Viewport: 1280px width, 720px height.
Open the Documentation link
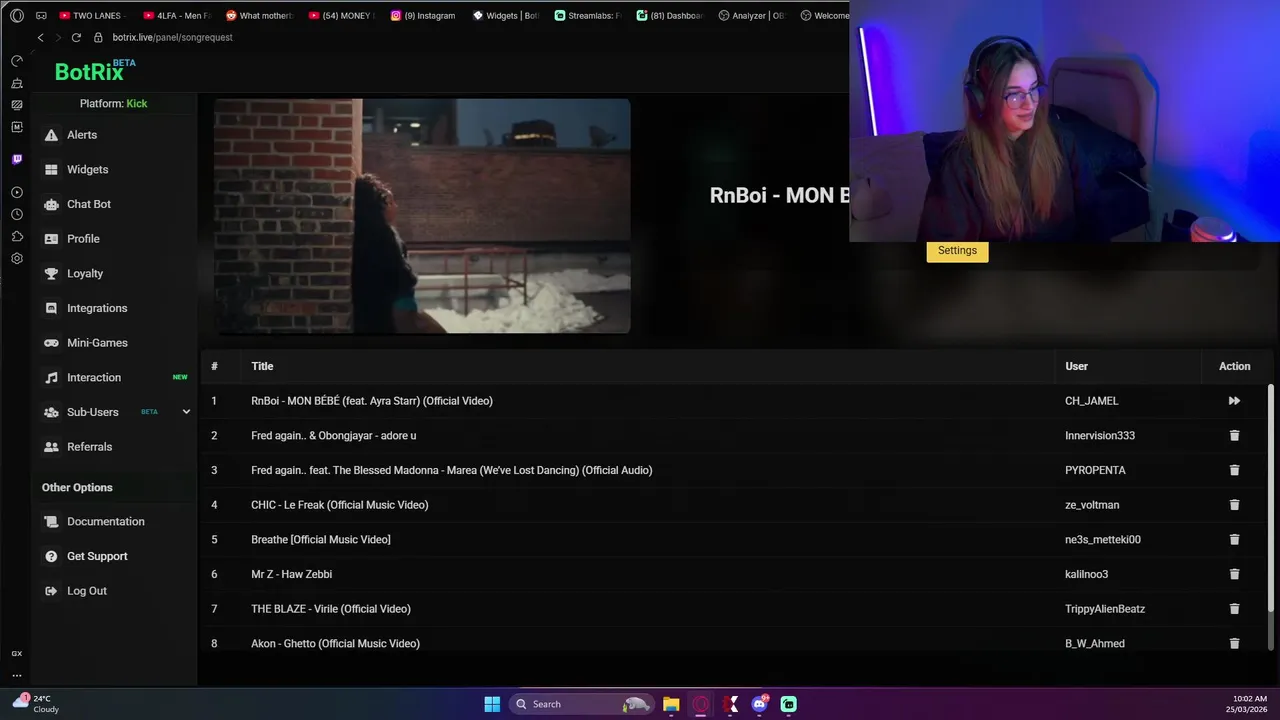coord(105,522)
